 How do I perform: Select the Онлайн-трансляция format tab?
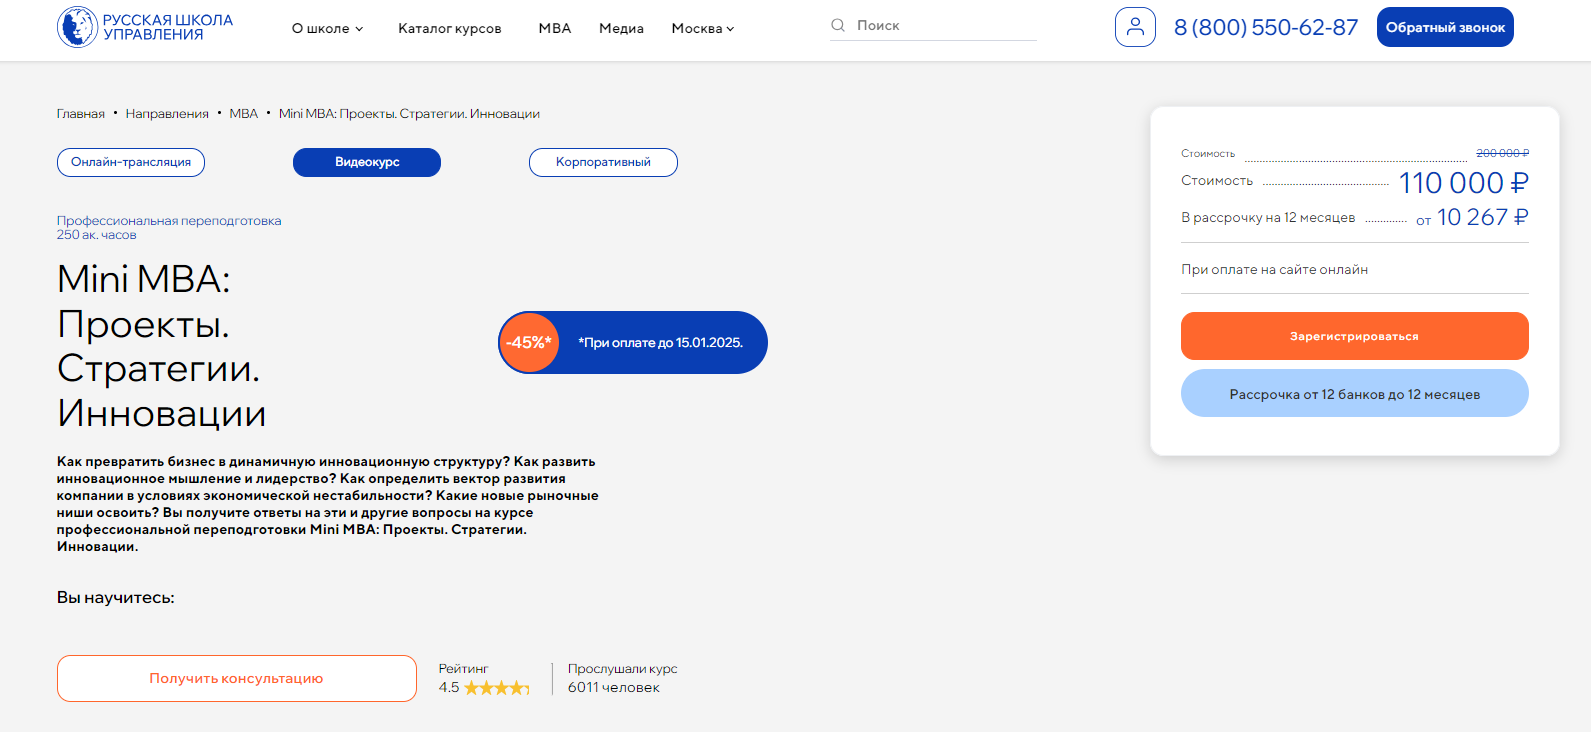(131, 162)
